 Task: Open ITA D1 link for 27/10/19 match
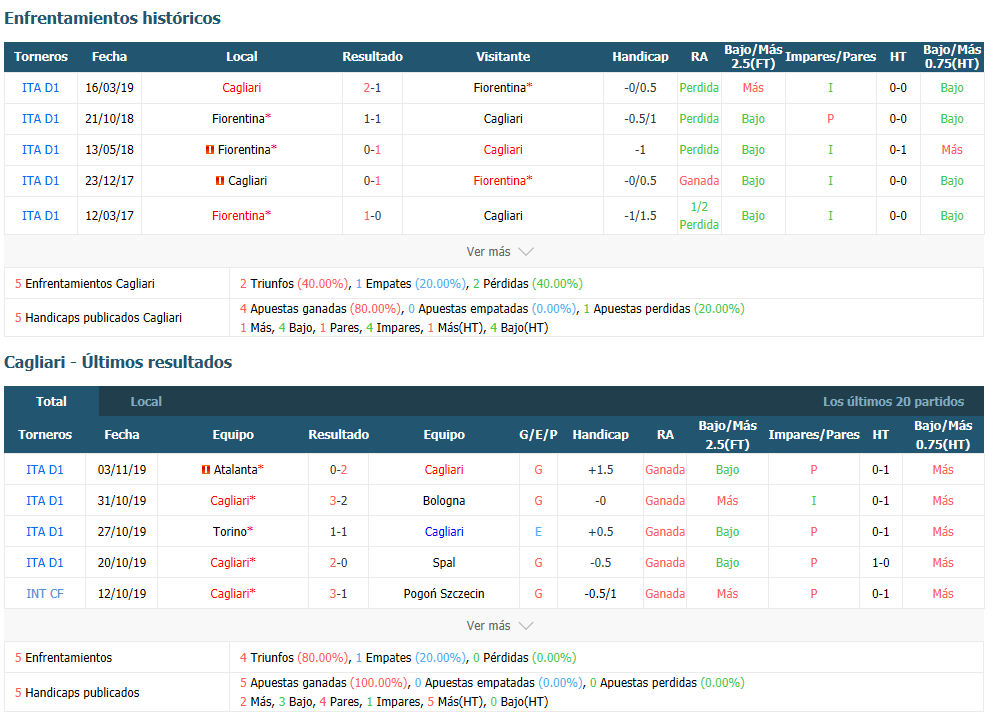coord(45,531)
